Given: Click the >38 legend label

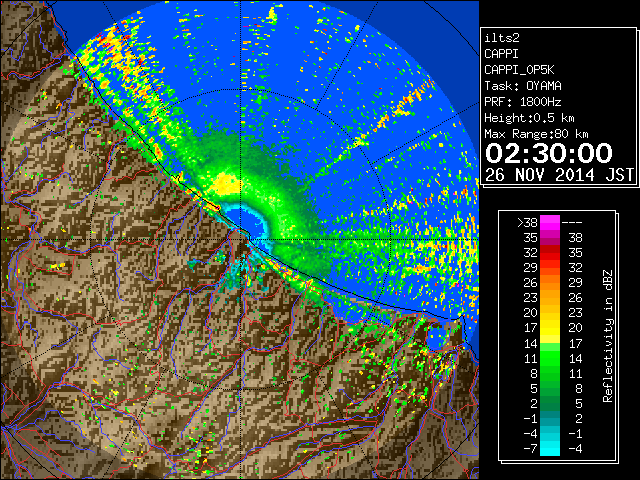Looking at the screenshot, I should [x=527, y=223].
